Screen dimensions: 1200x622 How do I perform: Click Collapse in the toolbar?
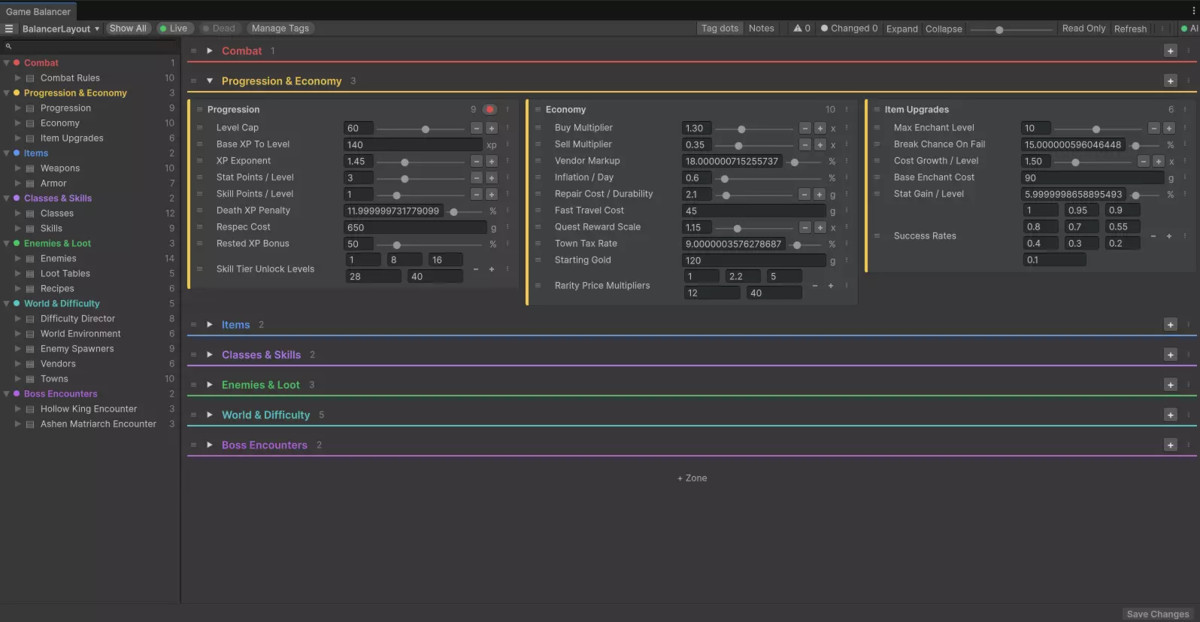coord(944,29)
